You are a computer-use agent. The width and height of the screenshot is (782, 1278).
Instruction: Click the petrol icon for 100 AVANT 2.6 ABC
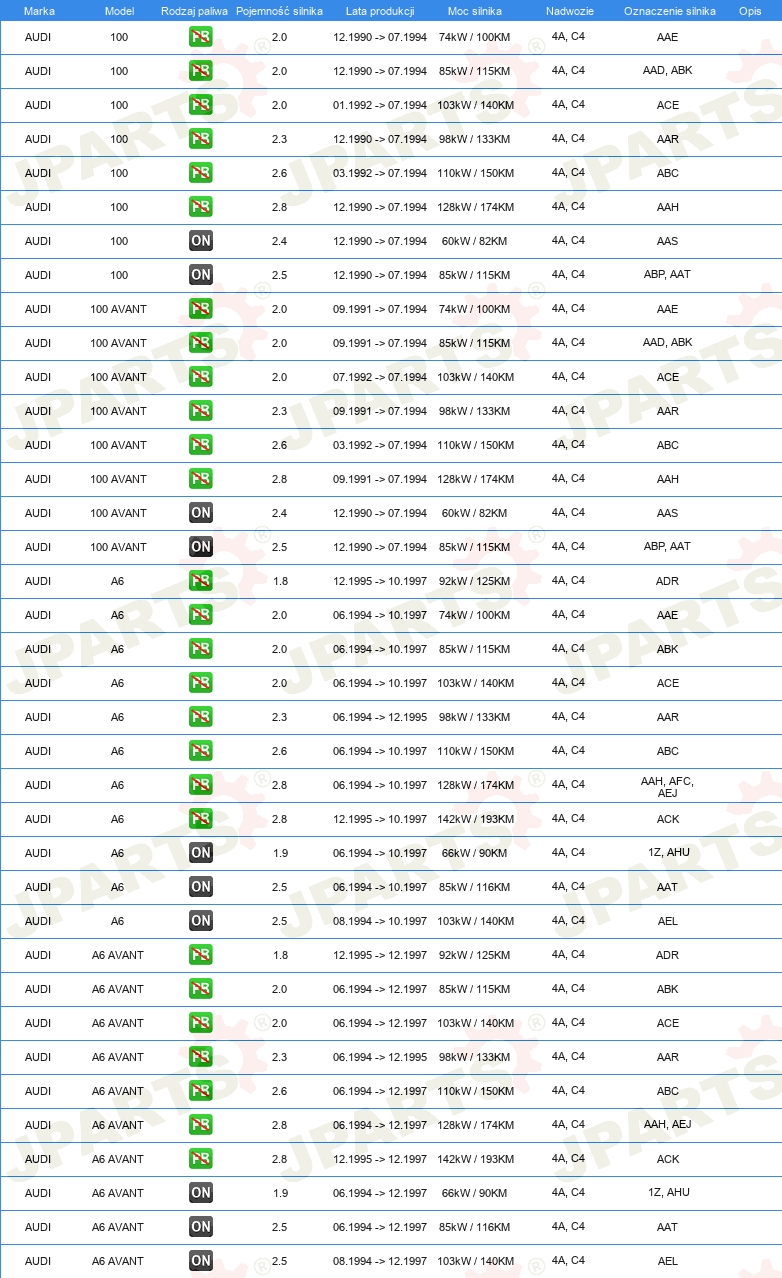click(201, 445)
